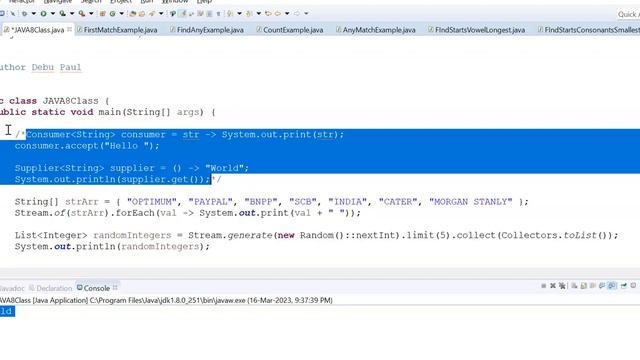Click the Clear Console icon
Screen dimensions: 640x360
point(574,286)
